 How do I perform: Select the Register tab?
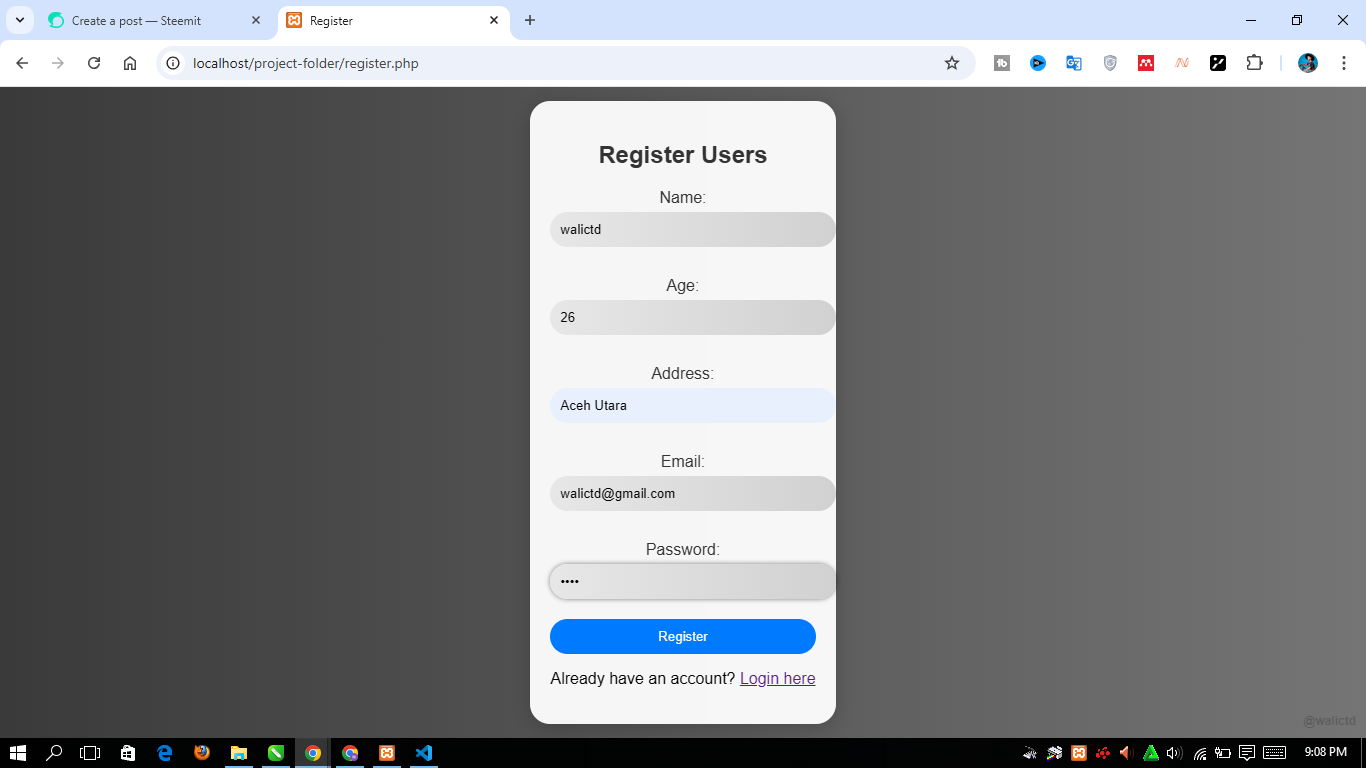point(393,20)
